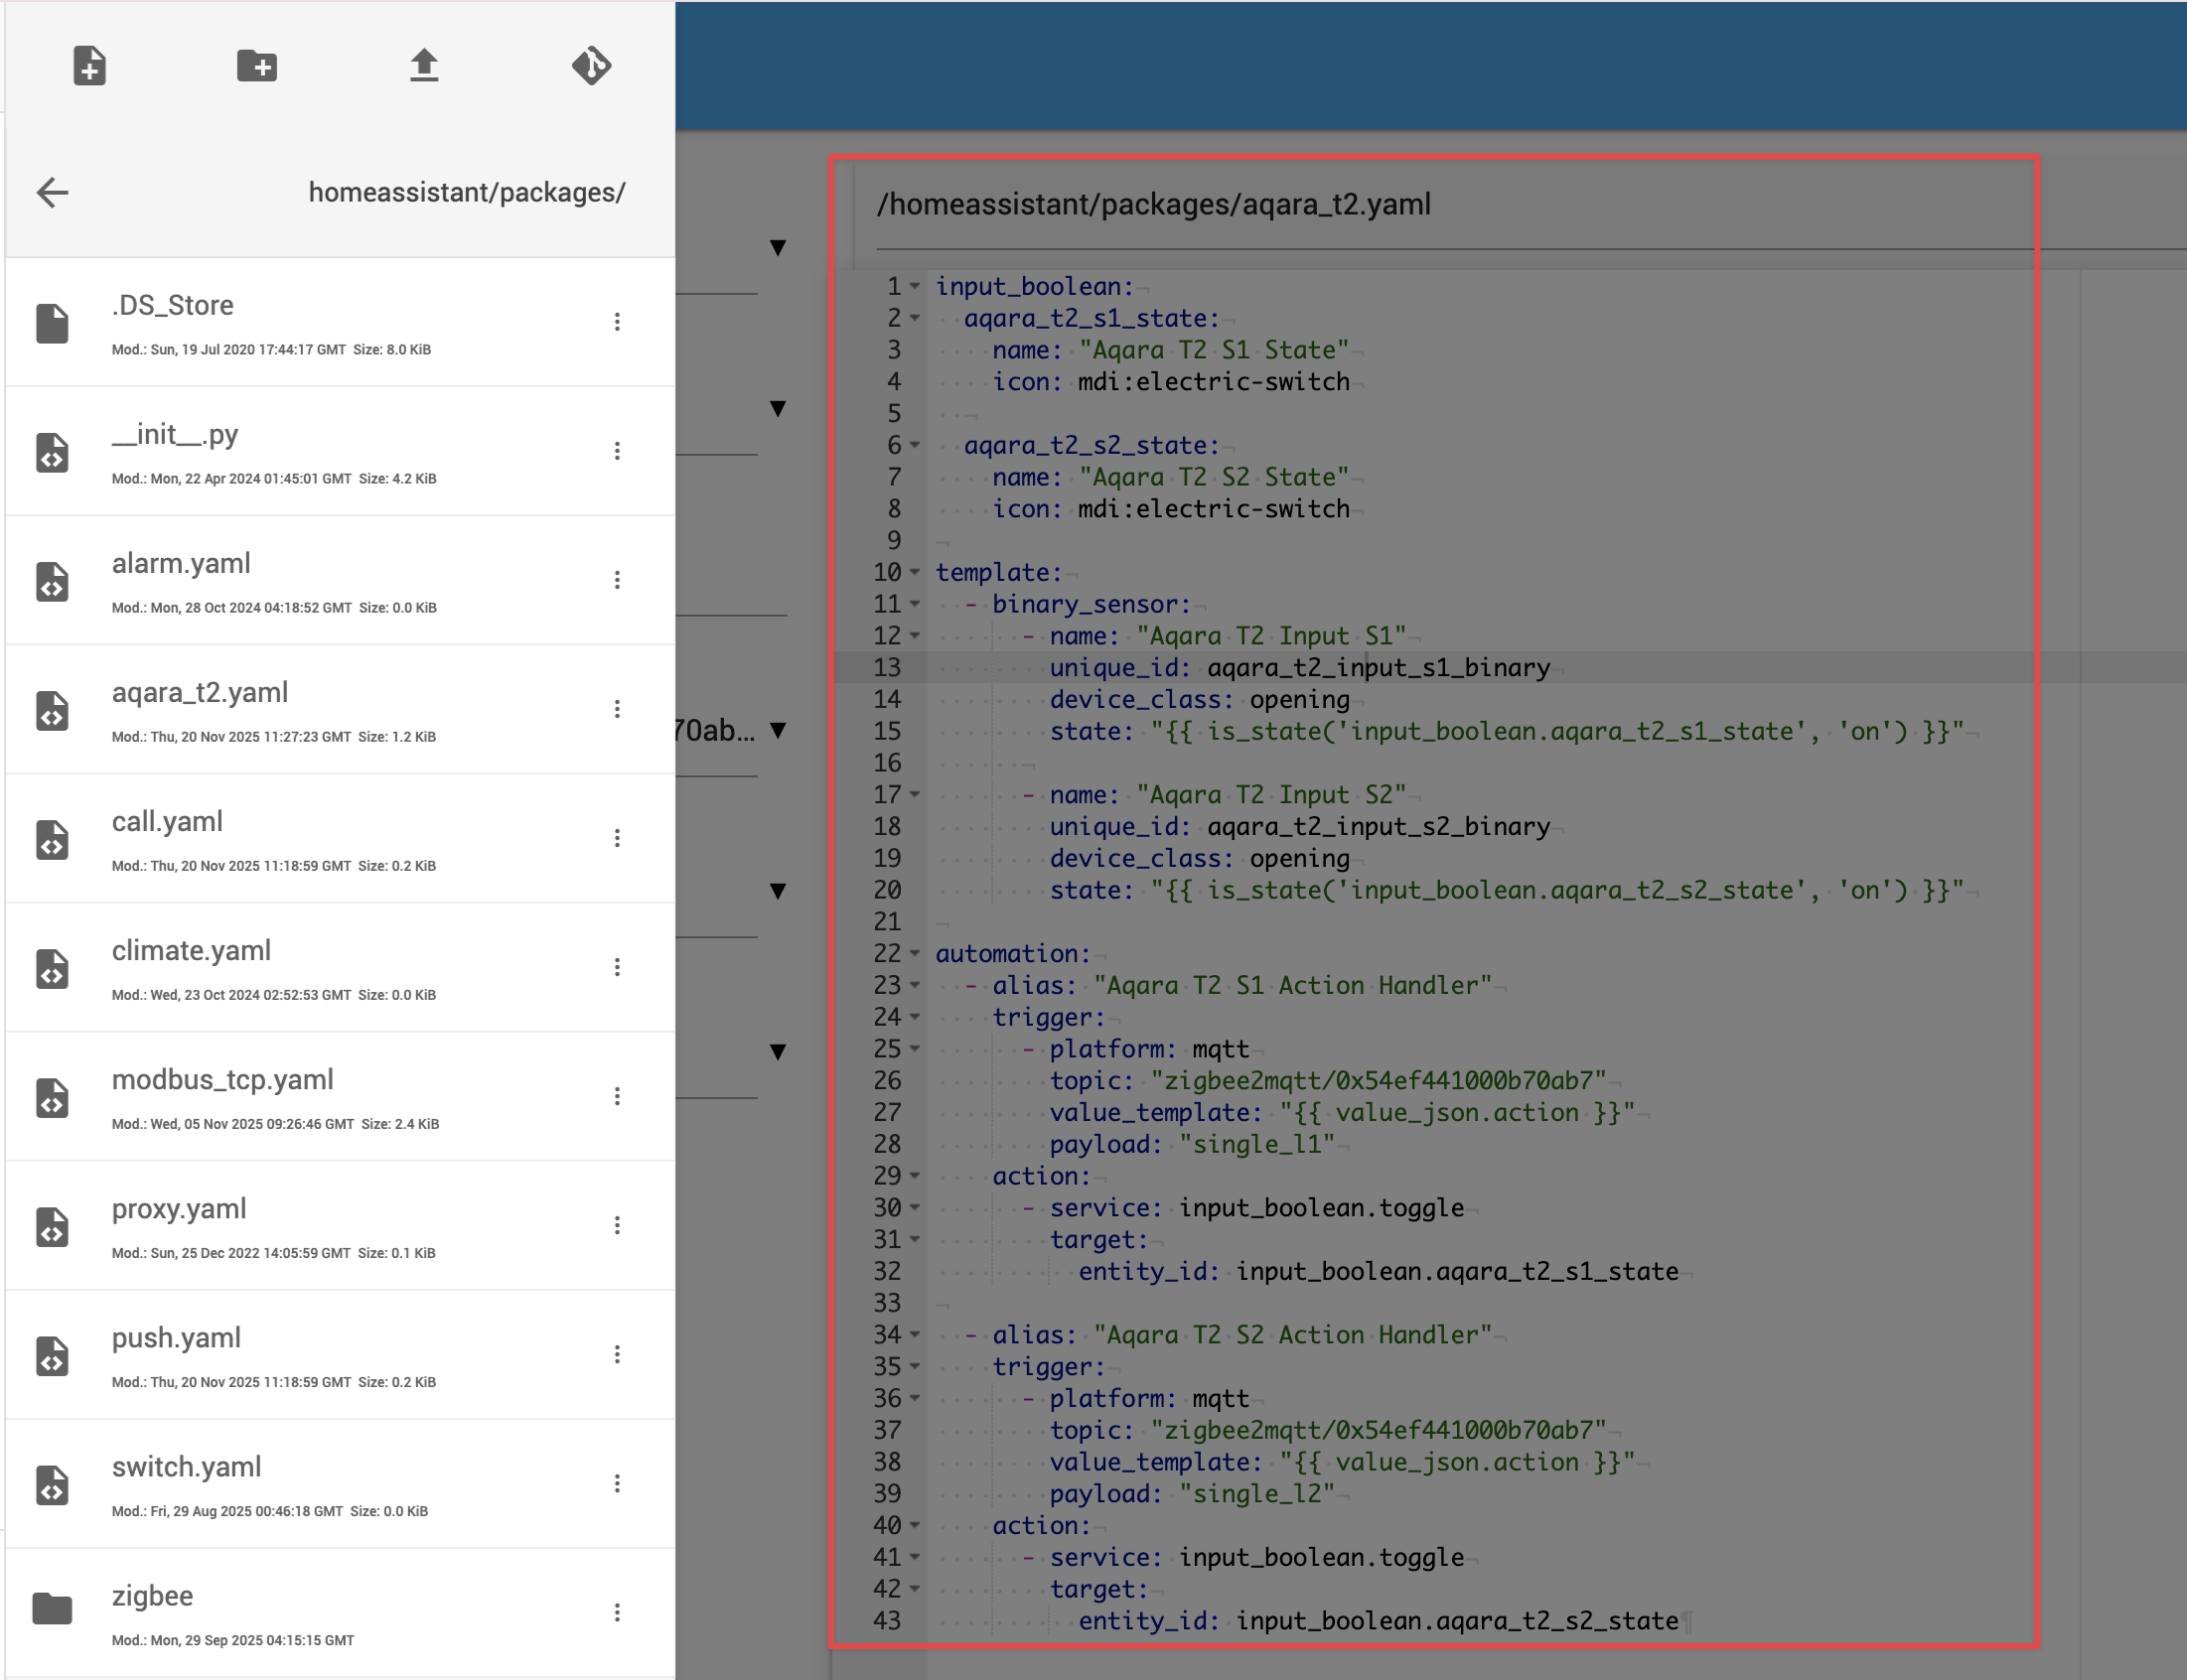Open the zigbee folder

coord(152,1595)
